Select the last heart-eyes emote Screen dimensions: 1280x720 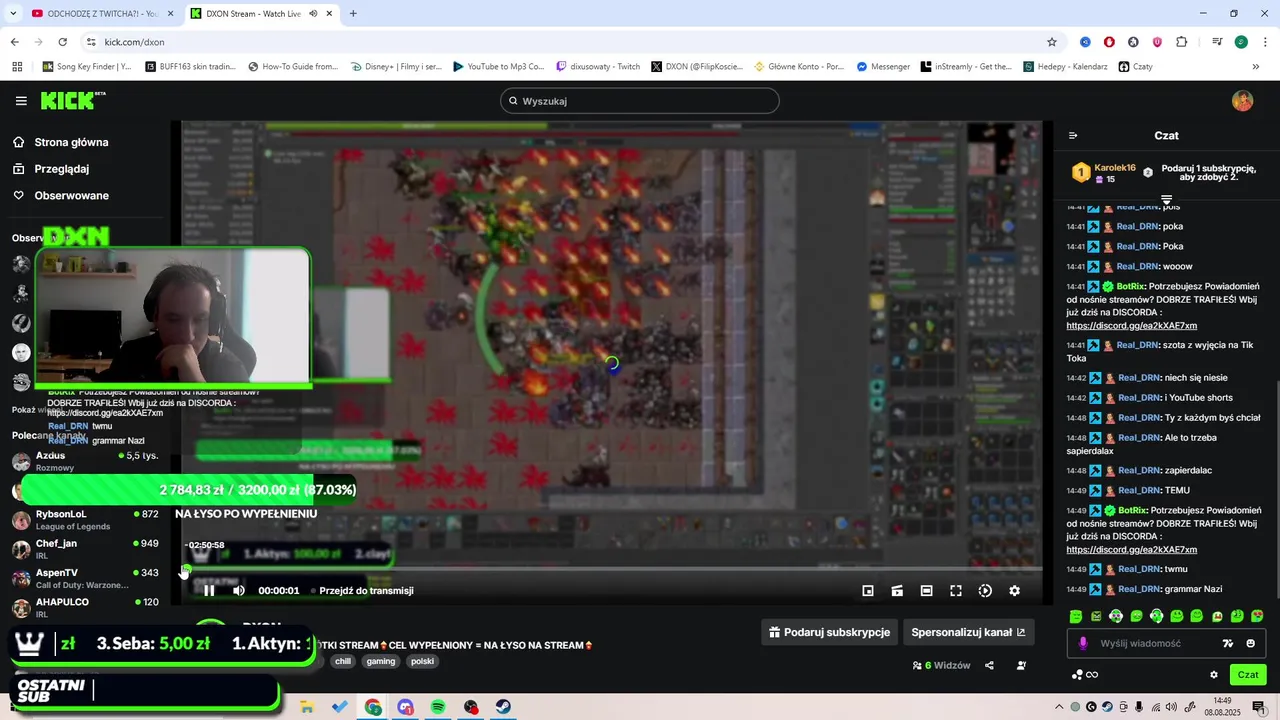click(x=1257, y=616)
